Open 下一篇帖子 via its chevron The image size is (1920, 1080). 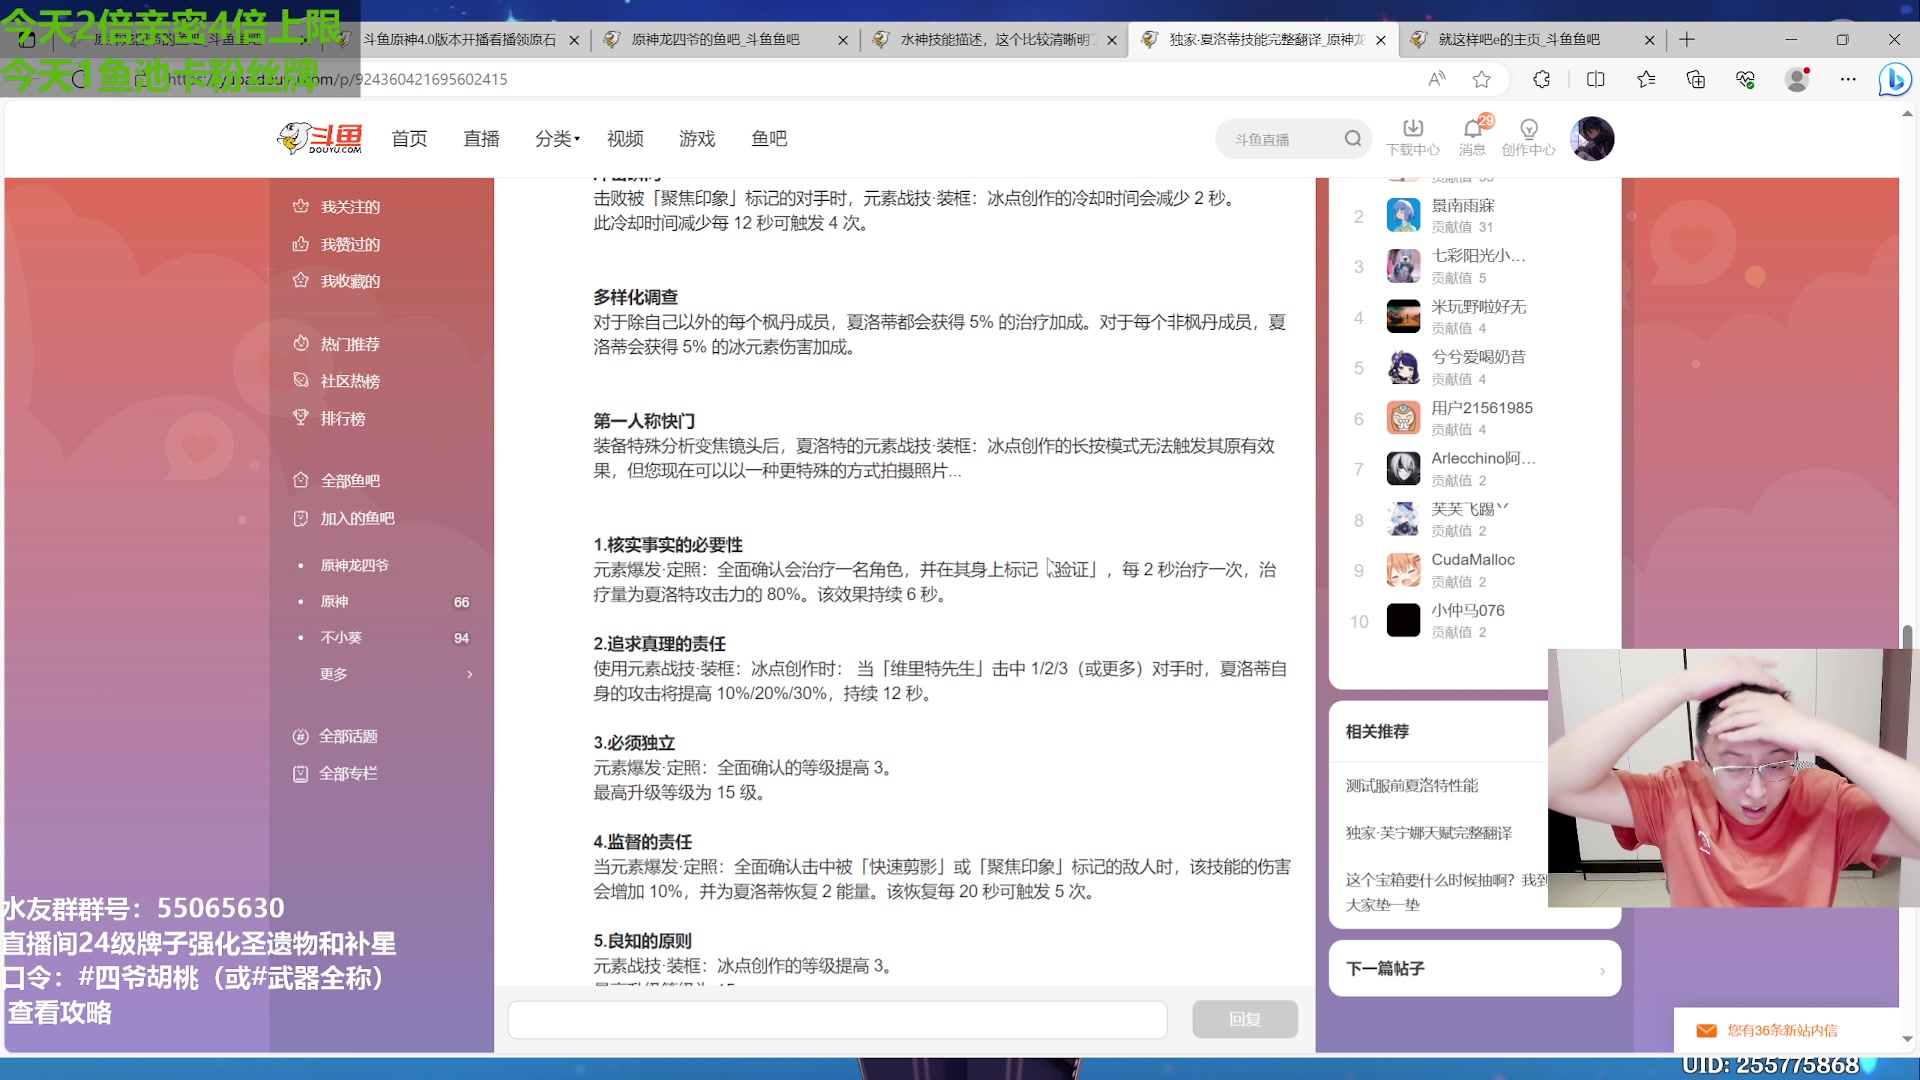point(1601,968)
